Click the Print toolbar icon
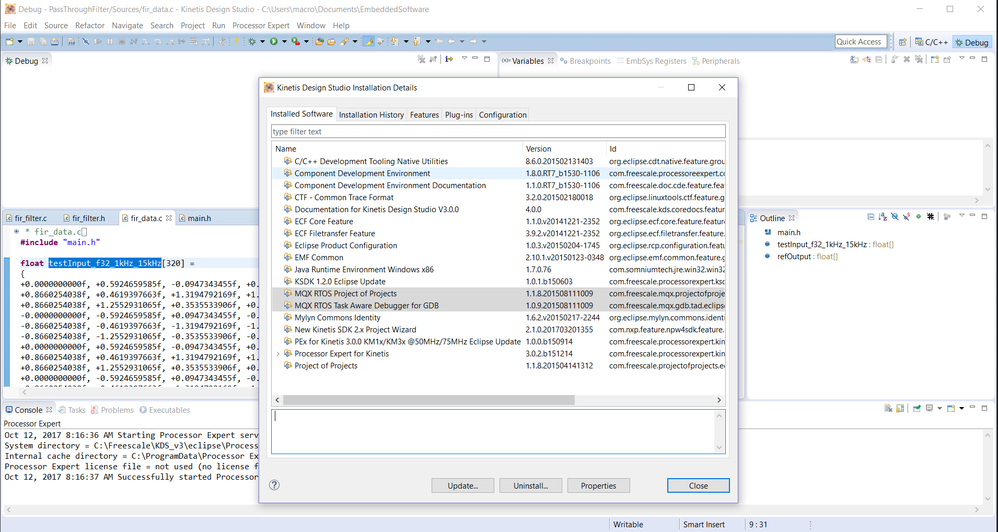 pos(55,41)
